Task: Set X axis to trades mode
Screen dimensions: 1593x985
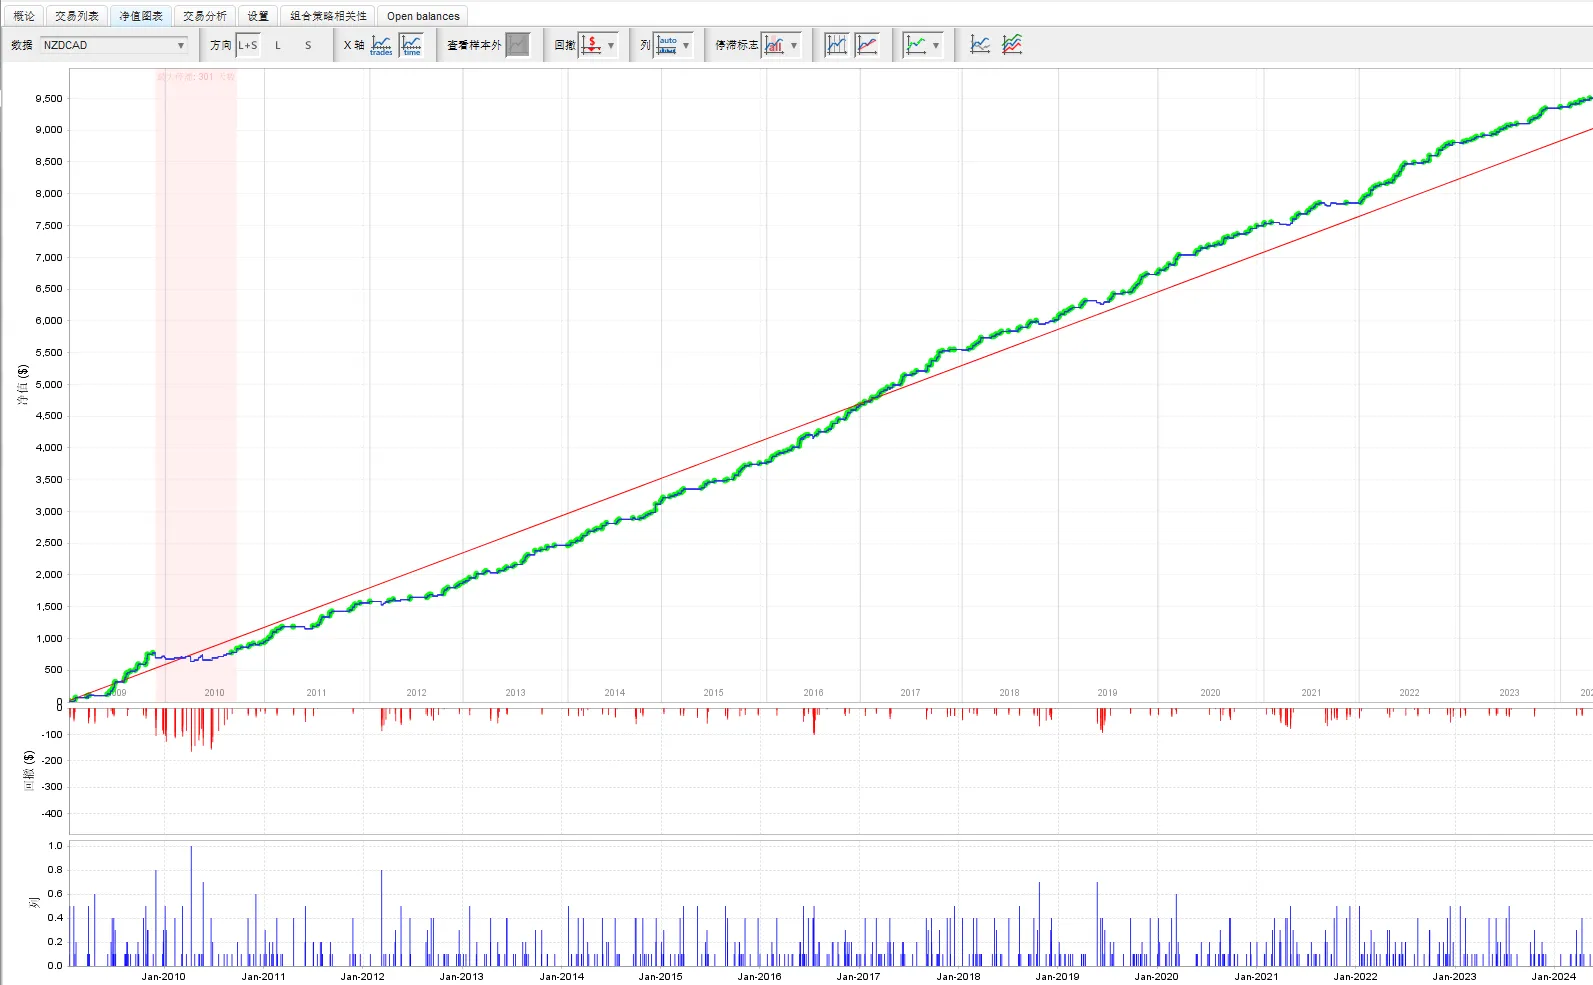Action: pyautogui.click(x=381, y=45)
